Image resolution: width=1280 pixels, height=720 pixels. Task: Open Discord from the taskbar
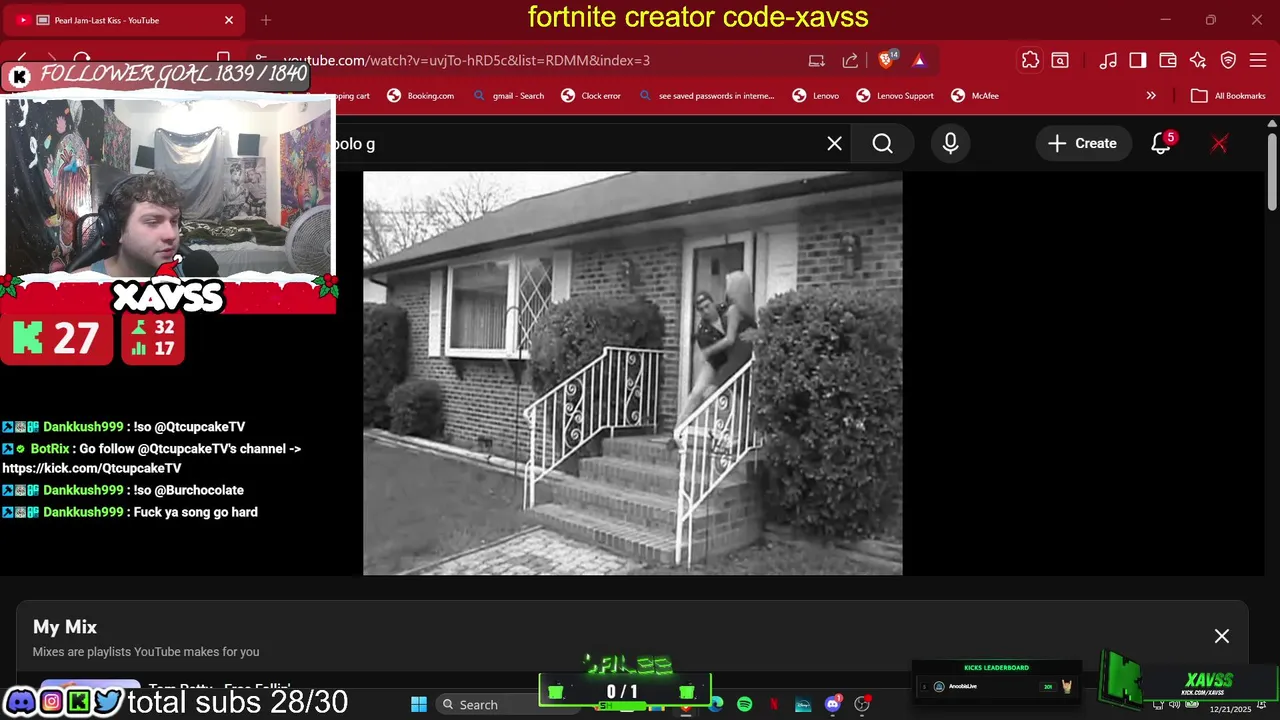point(833,704)
